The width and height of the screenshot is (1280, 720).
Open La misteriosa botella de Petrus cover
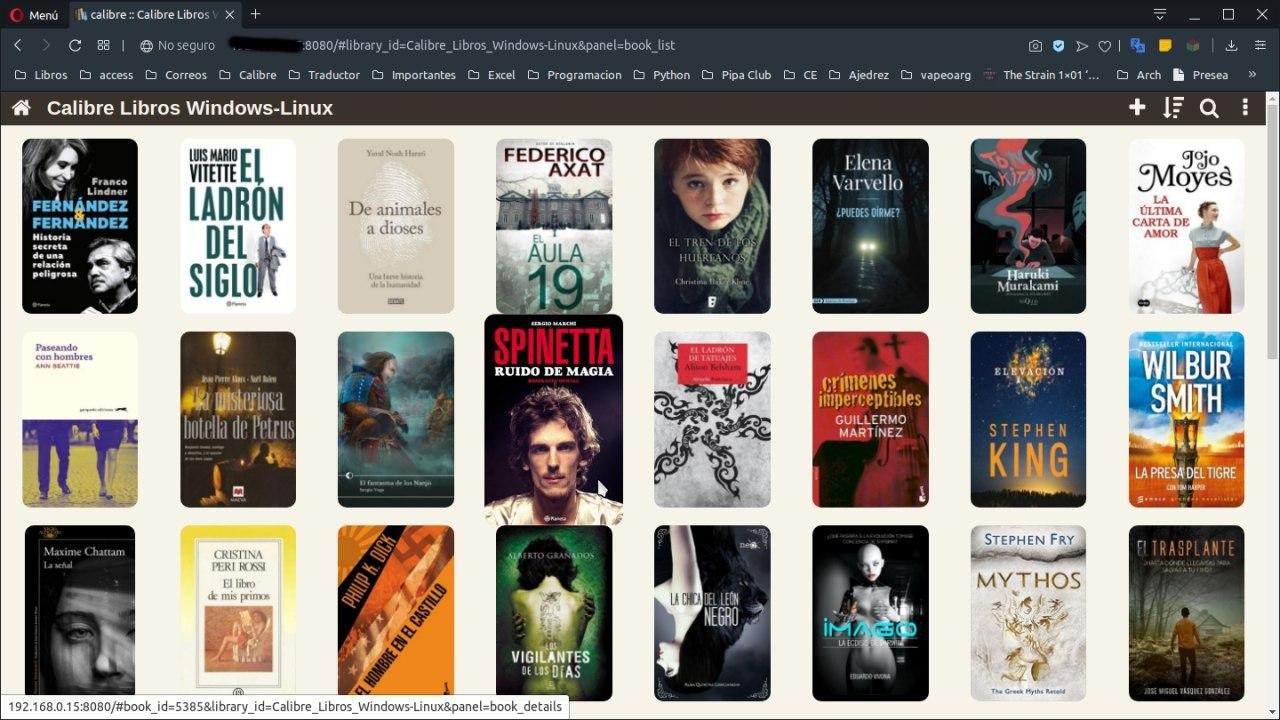point(238,420)
